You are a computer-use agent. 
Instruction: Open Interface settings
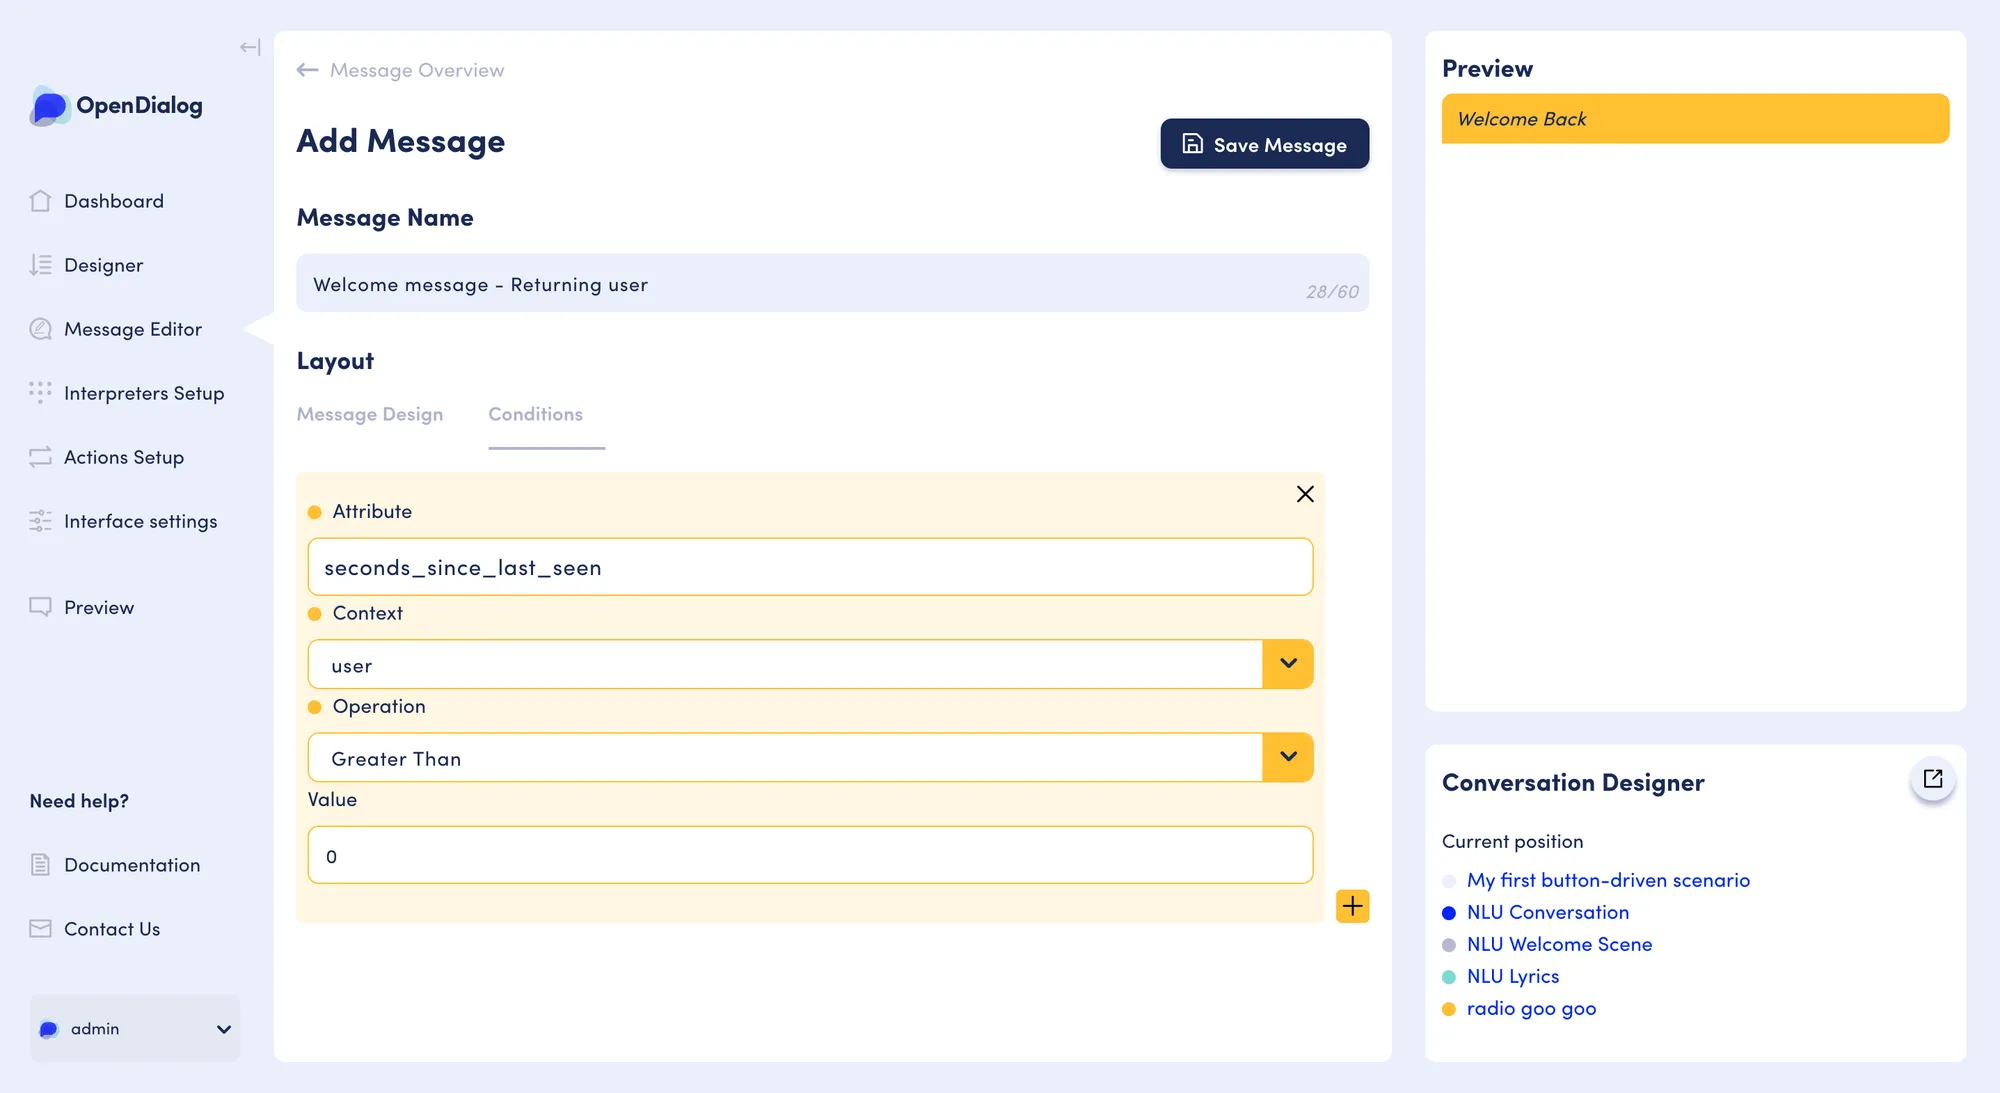141,521
